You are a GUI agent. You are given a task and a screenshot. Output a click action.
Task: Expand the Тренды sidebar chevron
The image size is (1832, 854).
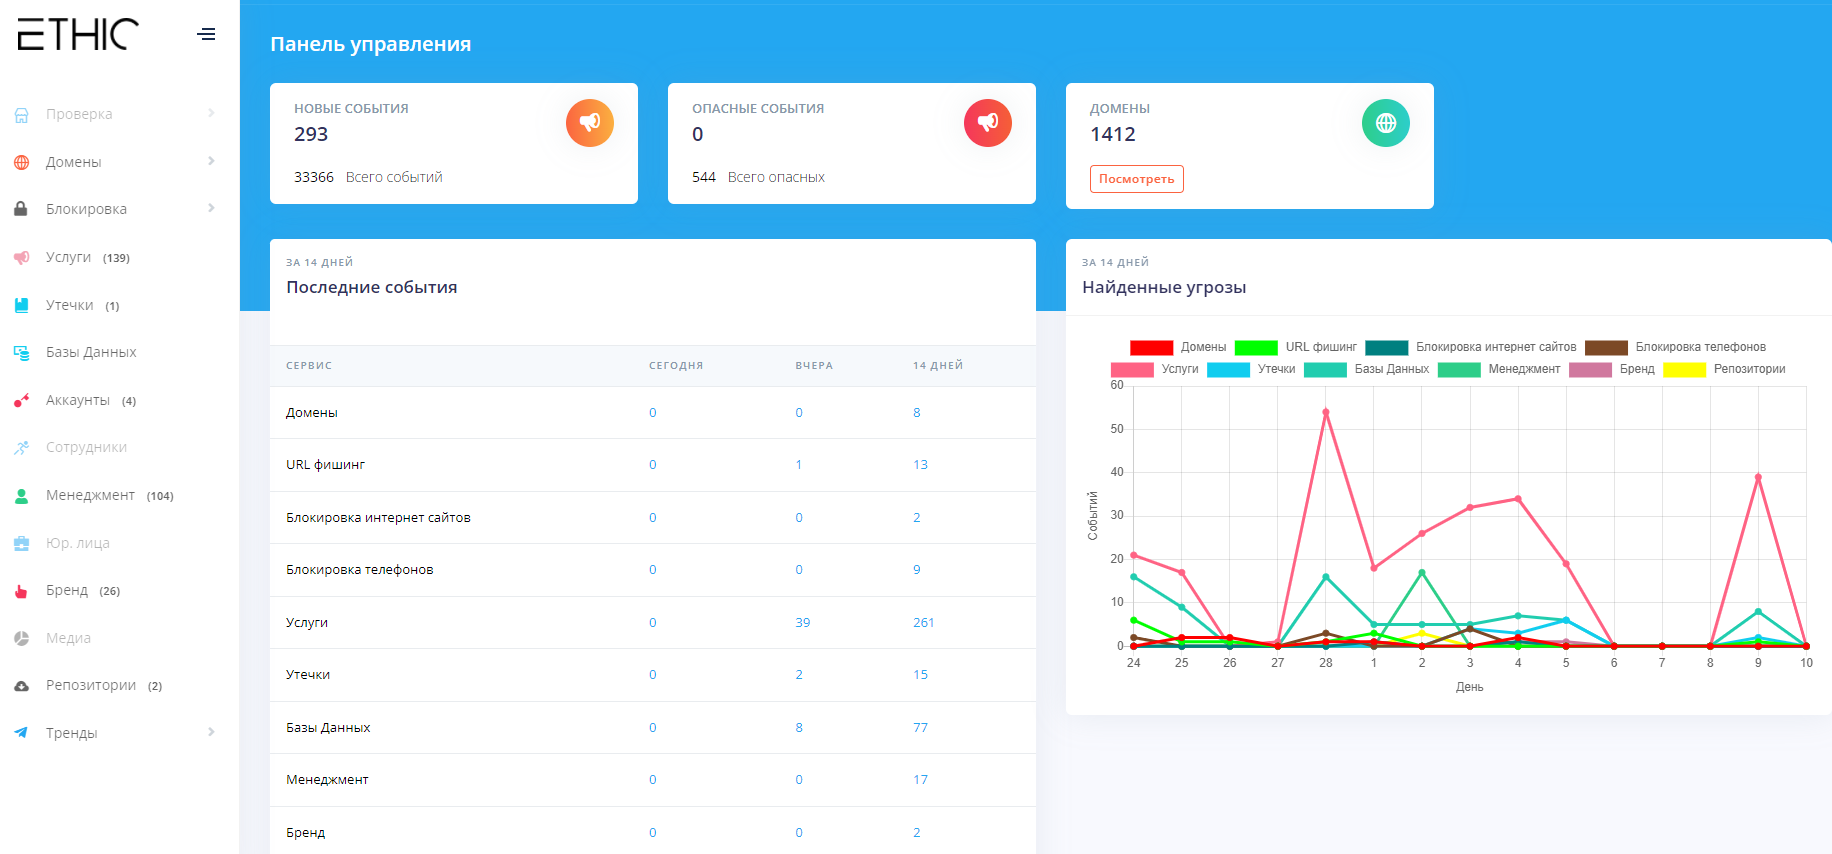[211, 732]
